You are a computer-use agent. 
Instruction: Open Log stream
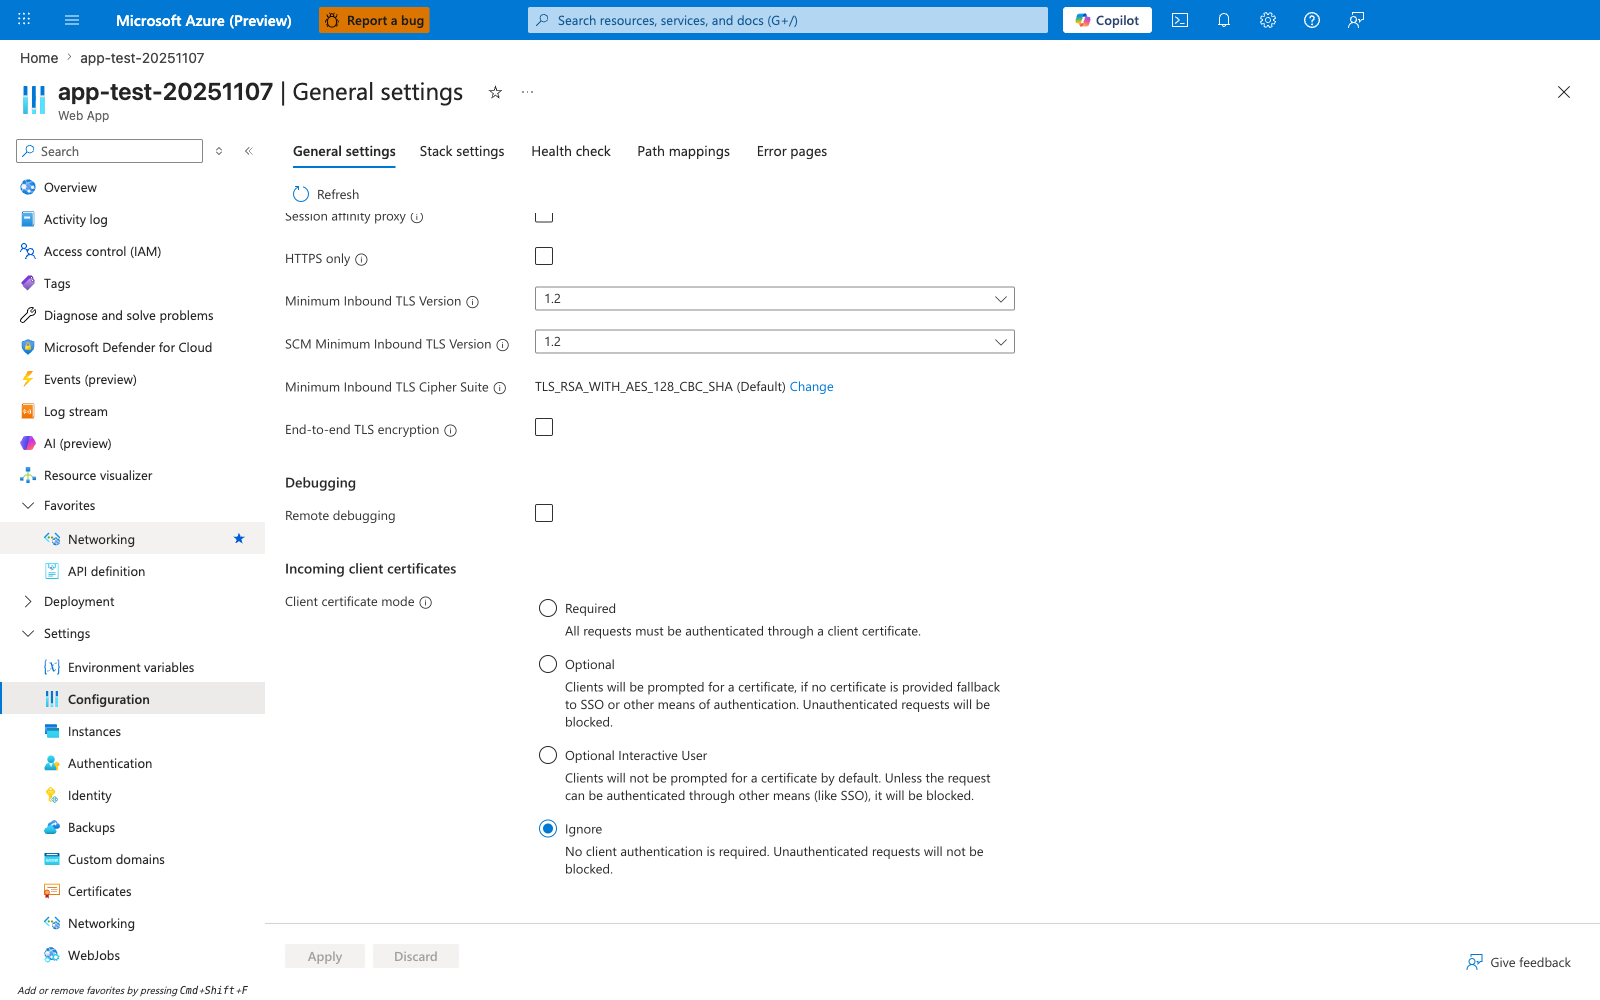76,411
